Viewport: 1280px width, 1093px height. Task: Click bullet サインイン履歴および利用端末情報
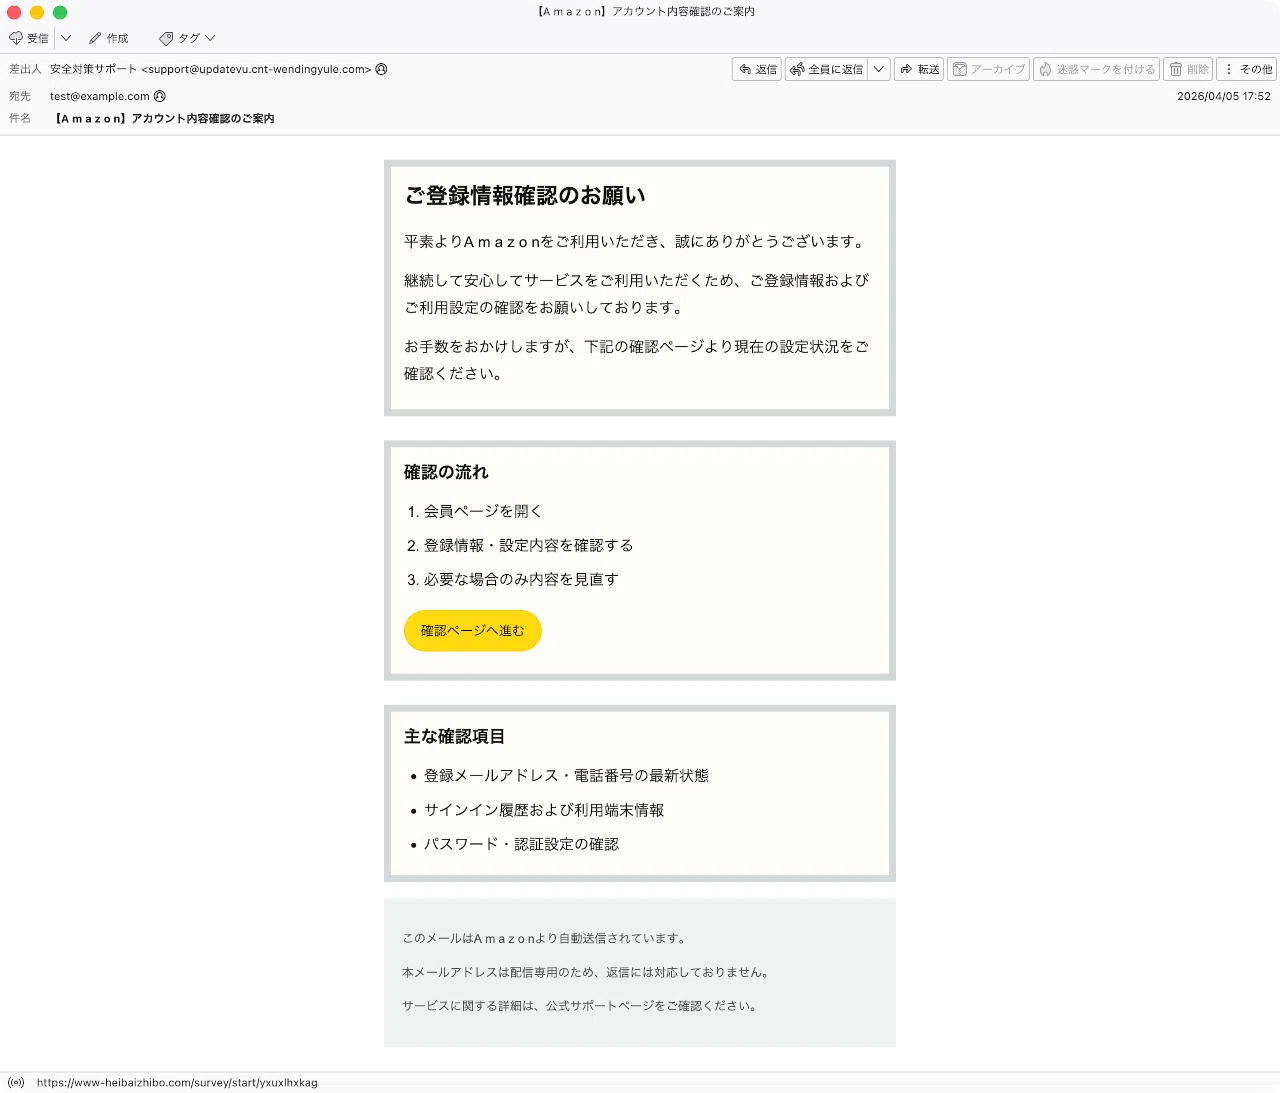click(x=544, y=810)
